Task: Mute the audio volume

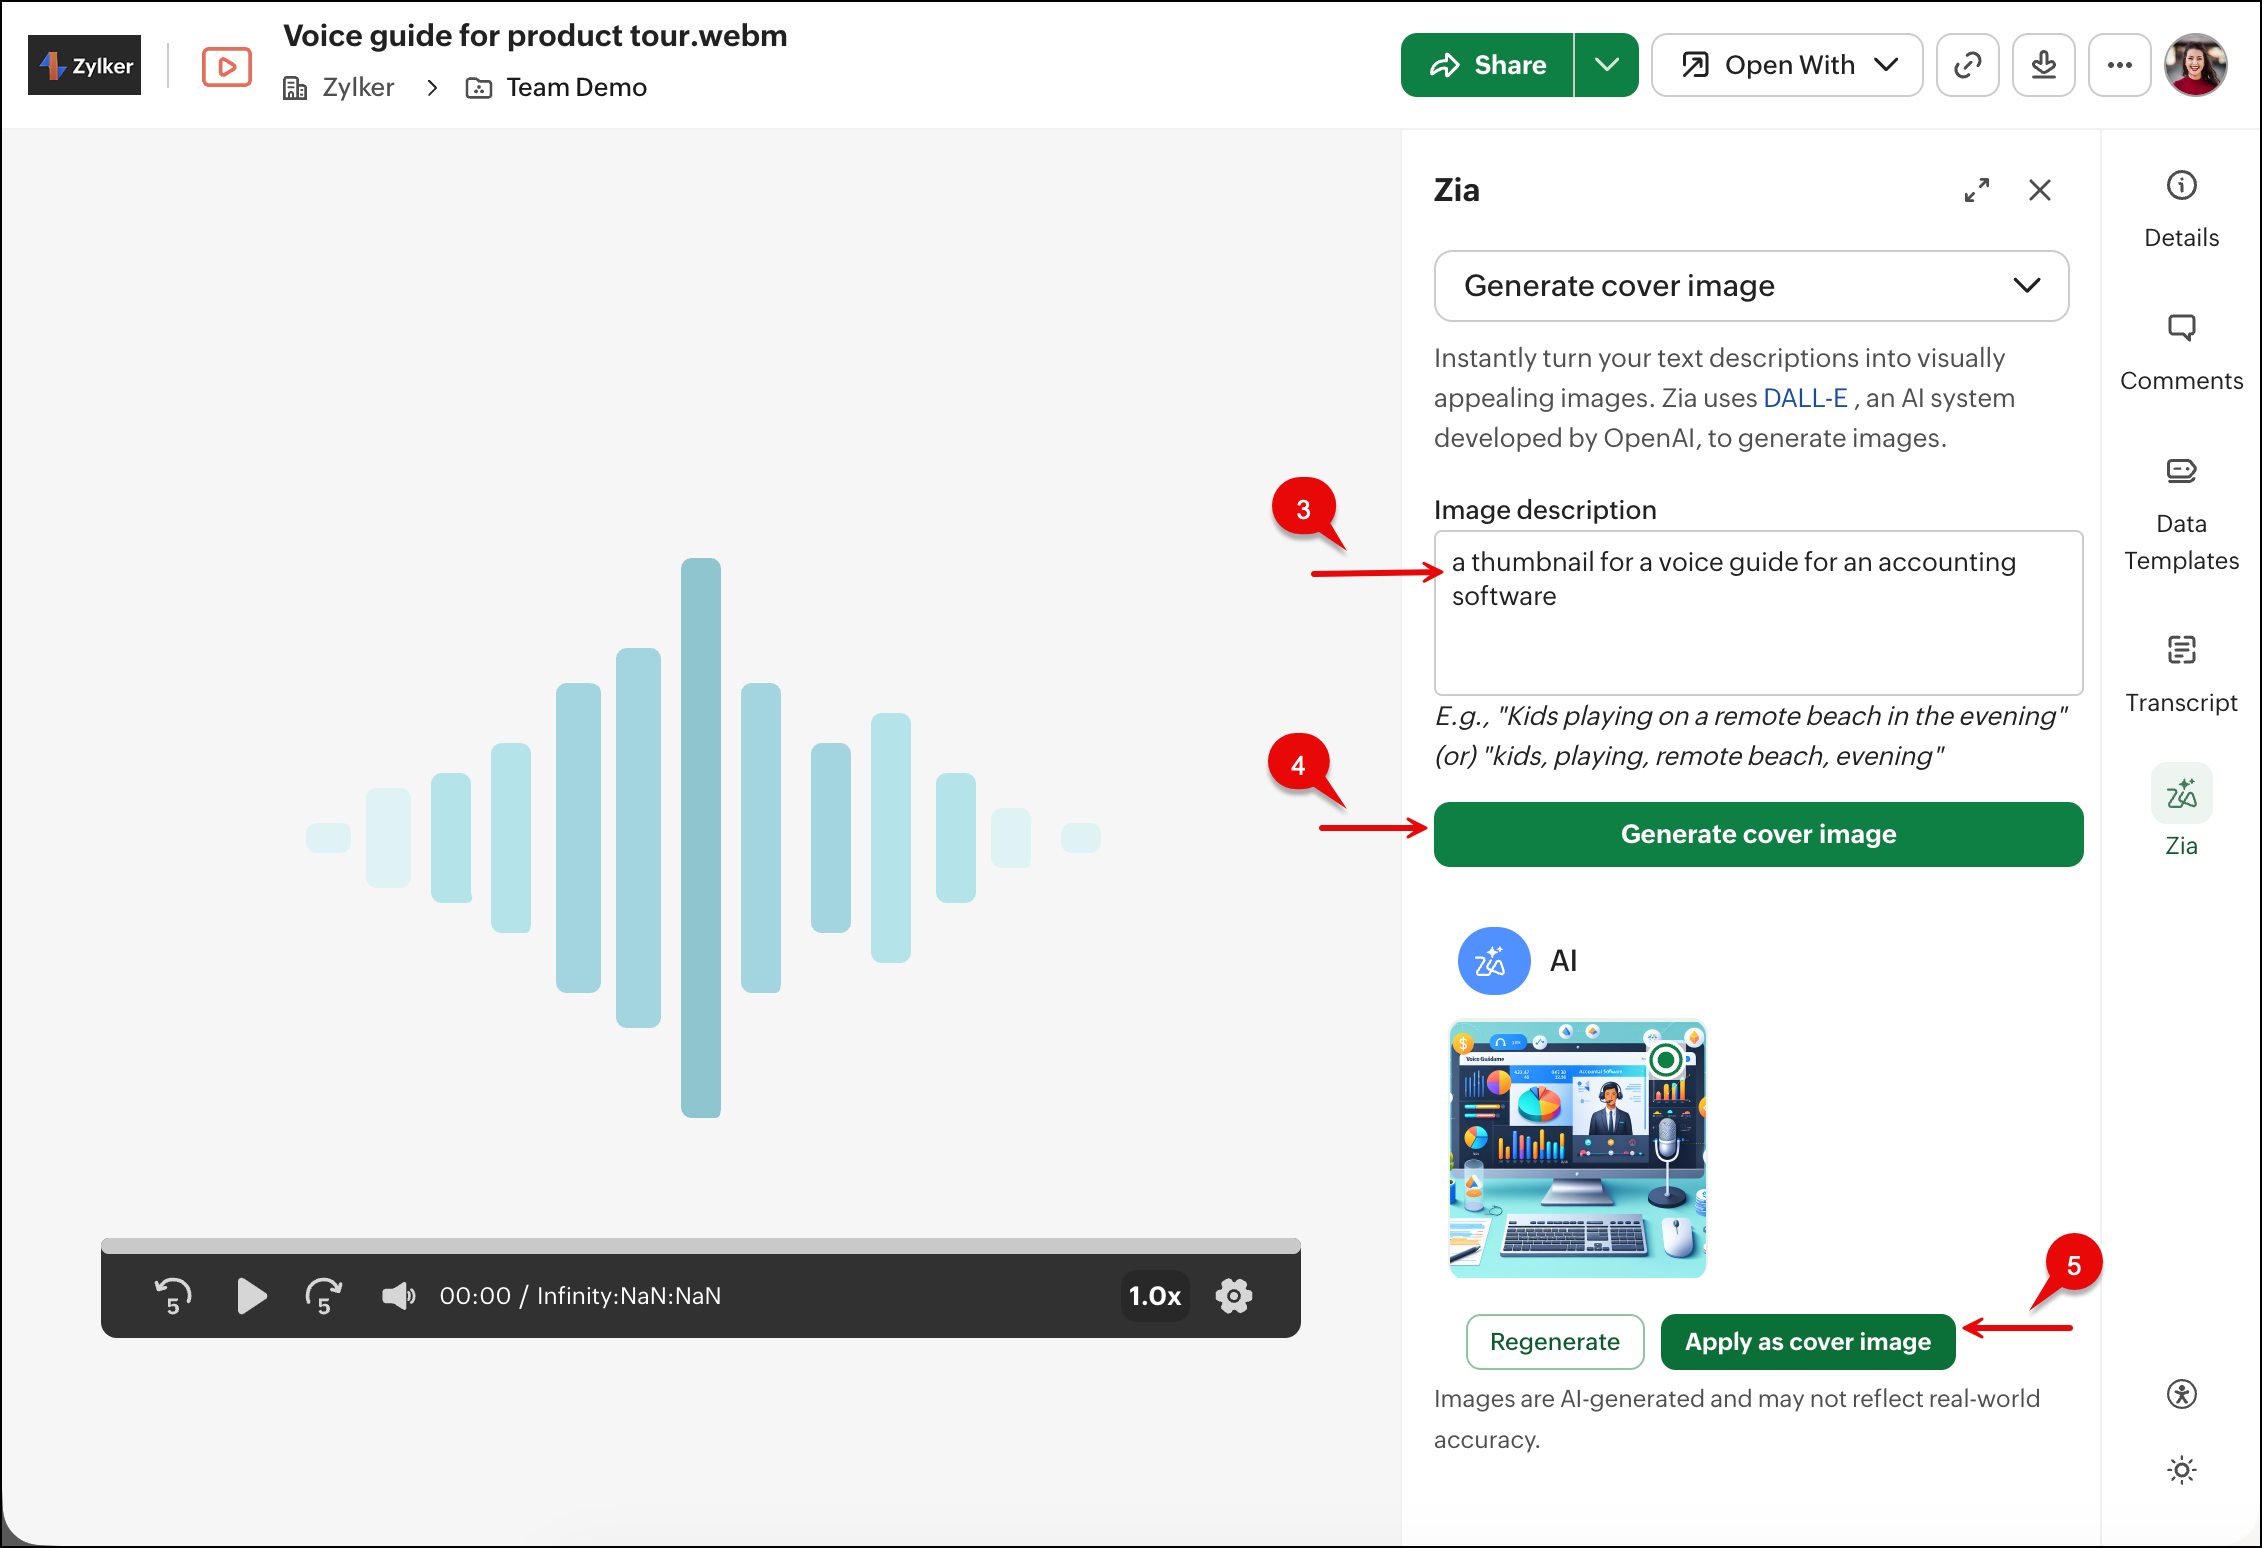Action: click(x=398, y=1296)
